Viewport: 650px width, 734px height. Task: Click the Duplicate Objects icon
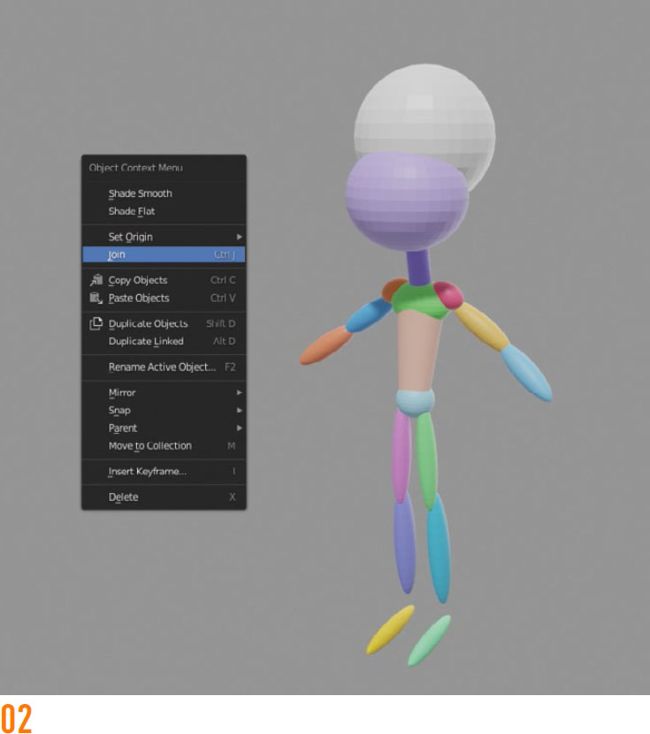(x=96, y=323)
